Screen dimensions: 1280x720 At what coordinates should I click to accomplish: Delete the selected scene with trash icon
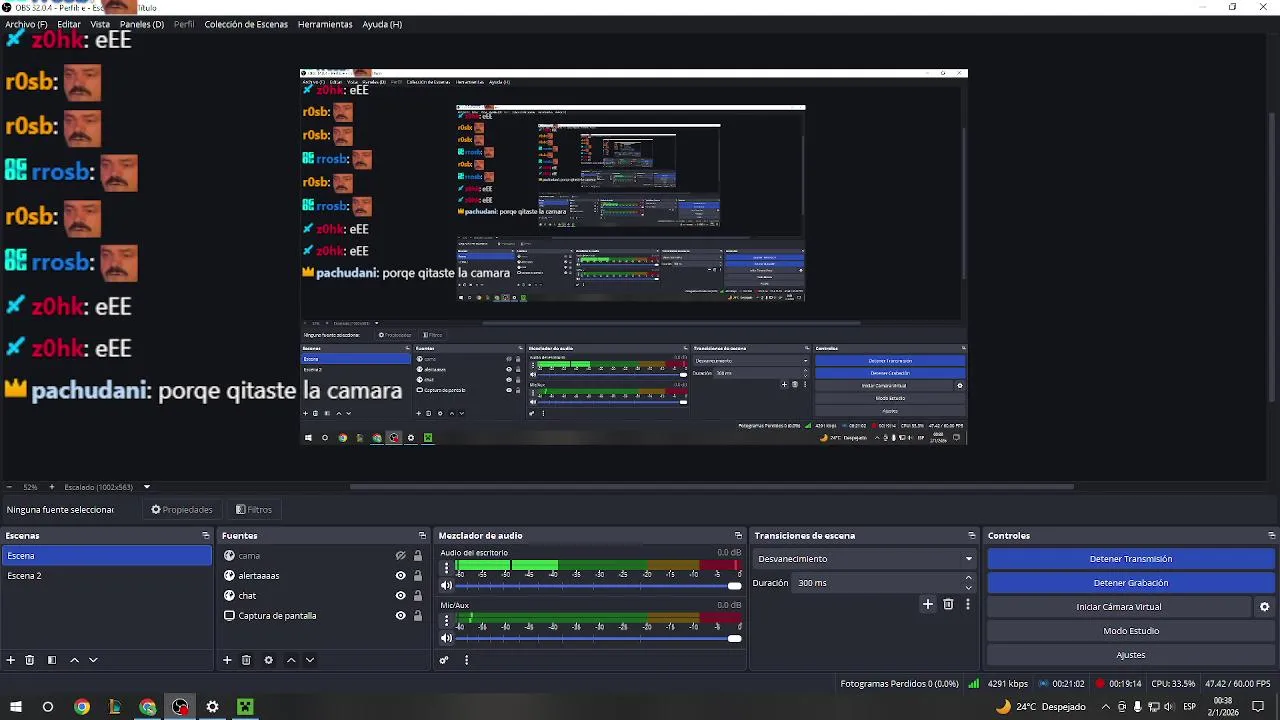[x=30, y=660]
